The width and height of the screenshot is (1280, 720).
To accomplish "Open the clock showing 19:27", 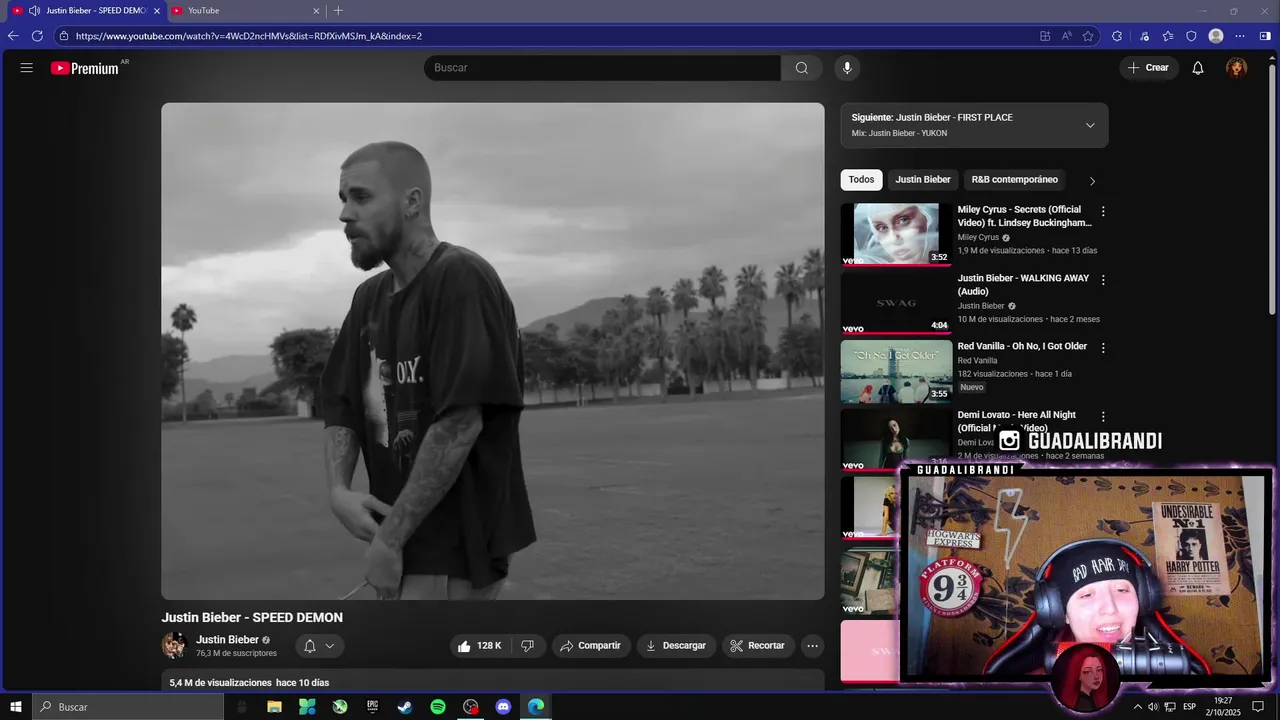I will click(x=1223, y=707).
